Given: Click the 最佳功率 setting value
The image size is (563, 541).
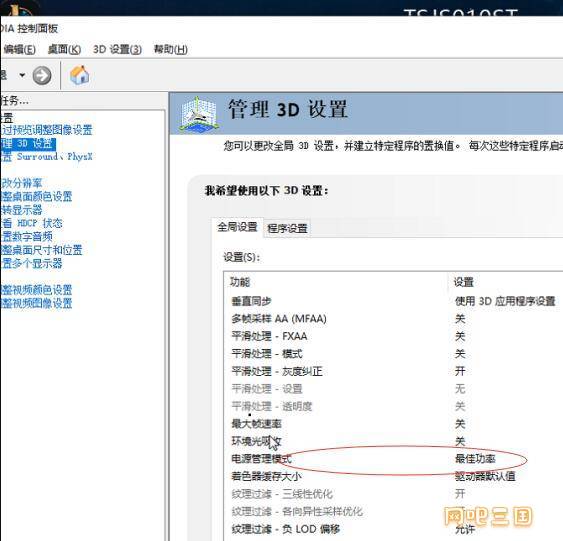Looking at the screenshot, I should [475, 459].
